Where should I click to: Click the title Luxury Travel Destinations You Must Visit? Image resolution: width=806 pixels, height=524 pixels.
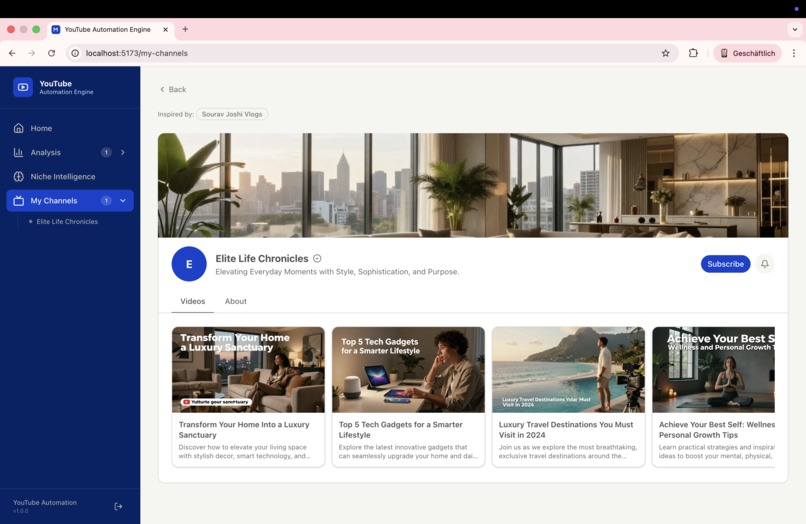(x=566, y=429)
